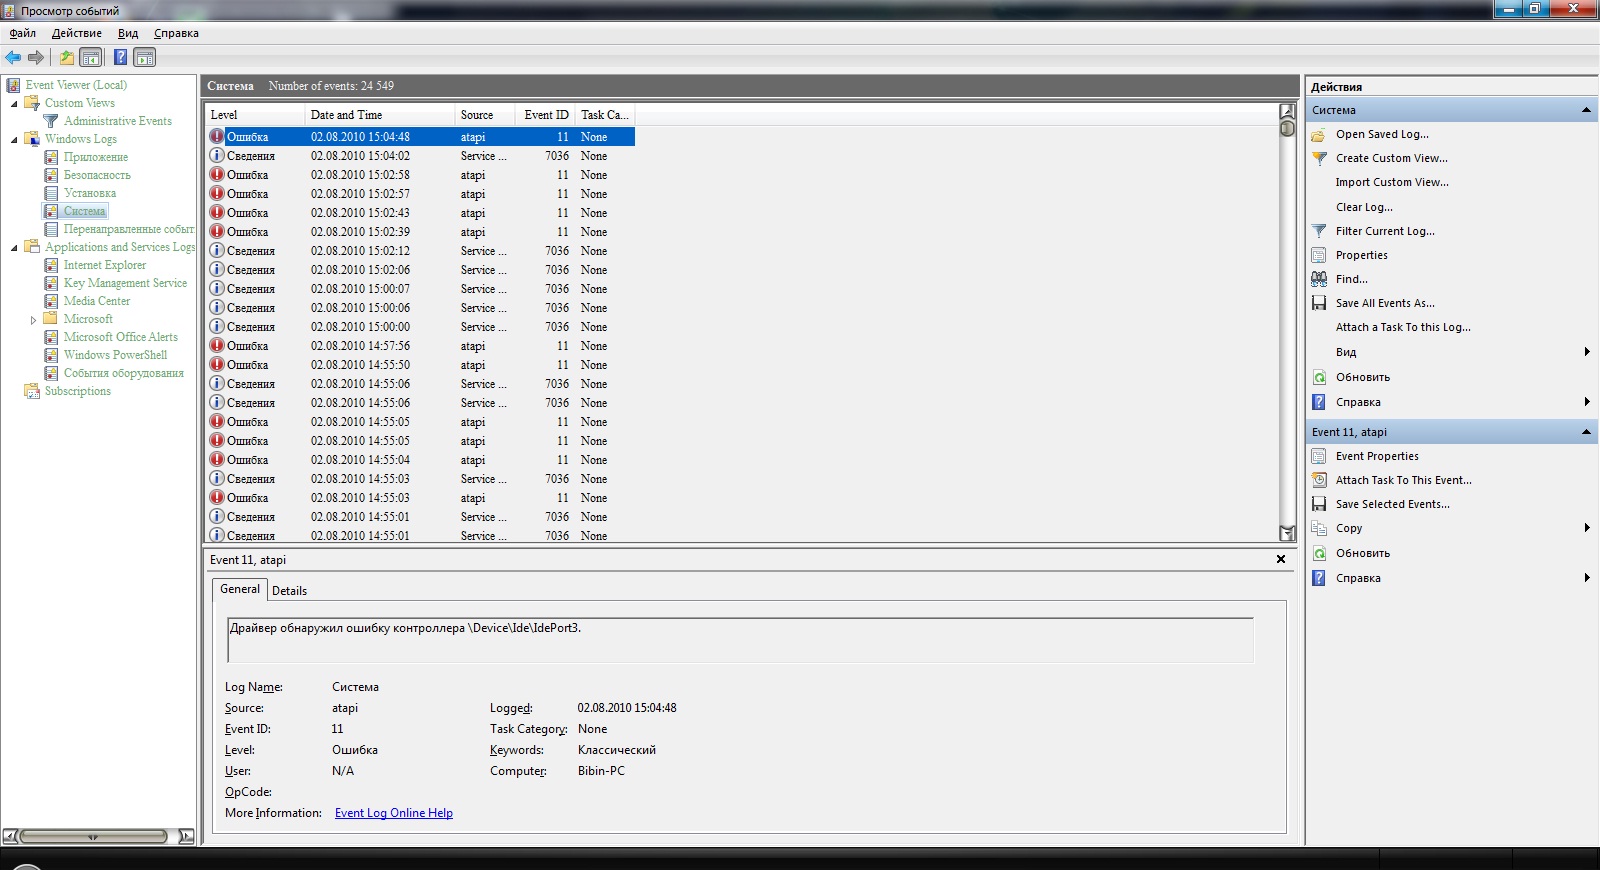Image resolution: width=1600 pixels, height=870 pixels.
Task: Open the Приложение log in the tree
Action: 96,157
